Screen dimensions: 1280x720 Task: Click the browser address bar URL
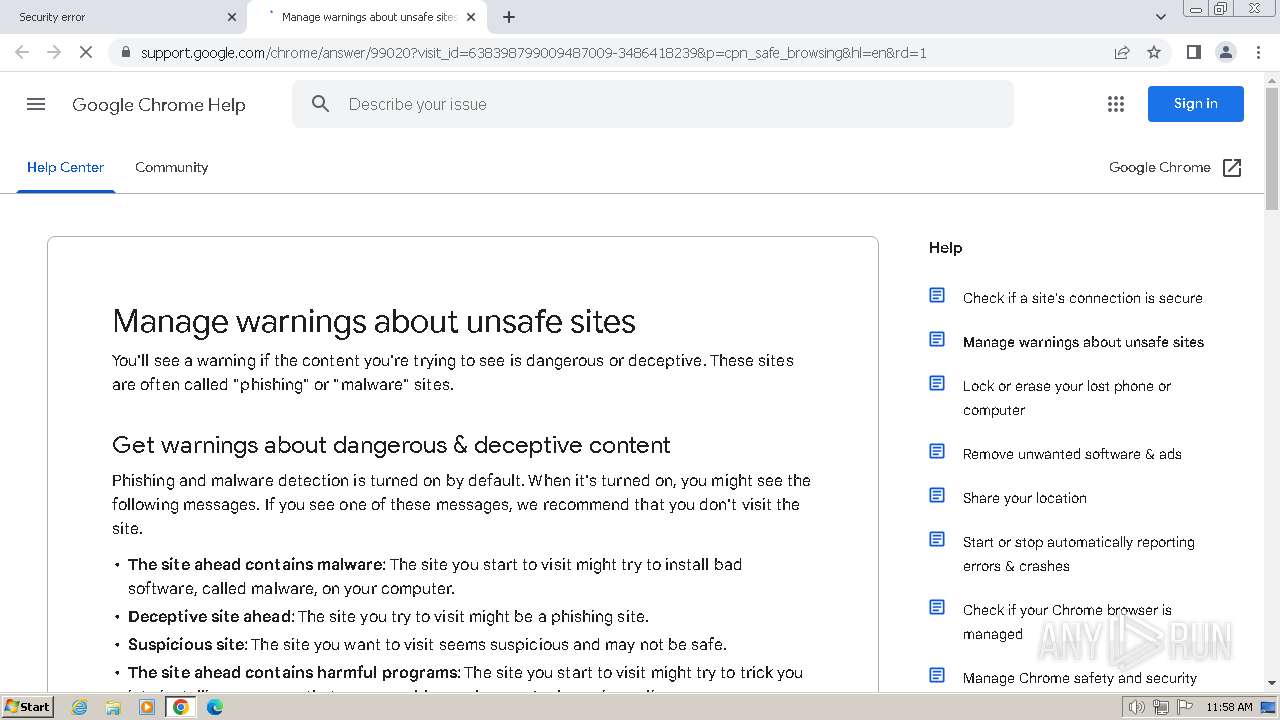tap(534, 52)
